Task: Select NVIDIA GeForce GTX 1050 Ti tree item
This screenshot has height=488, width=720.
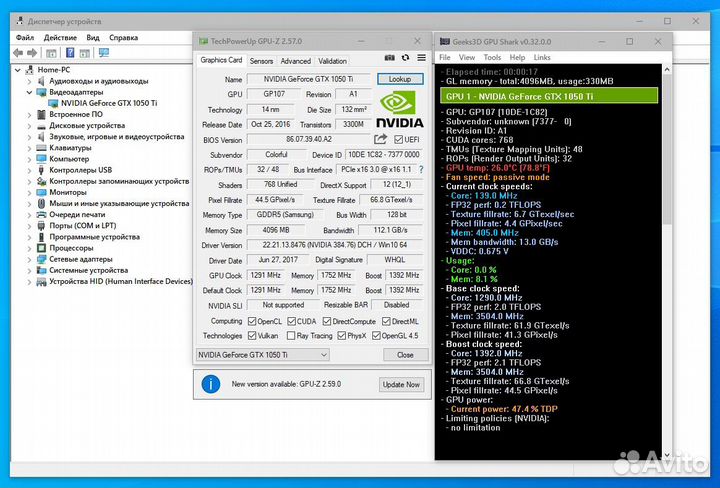Action: [x=108, y=103]
